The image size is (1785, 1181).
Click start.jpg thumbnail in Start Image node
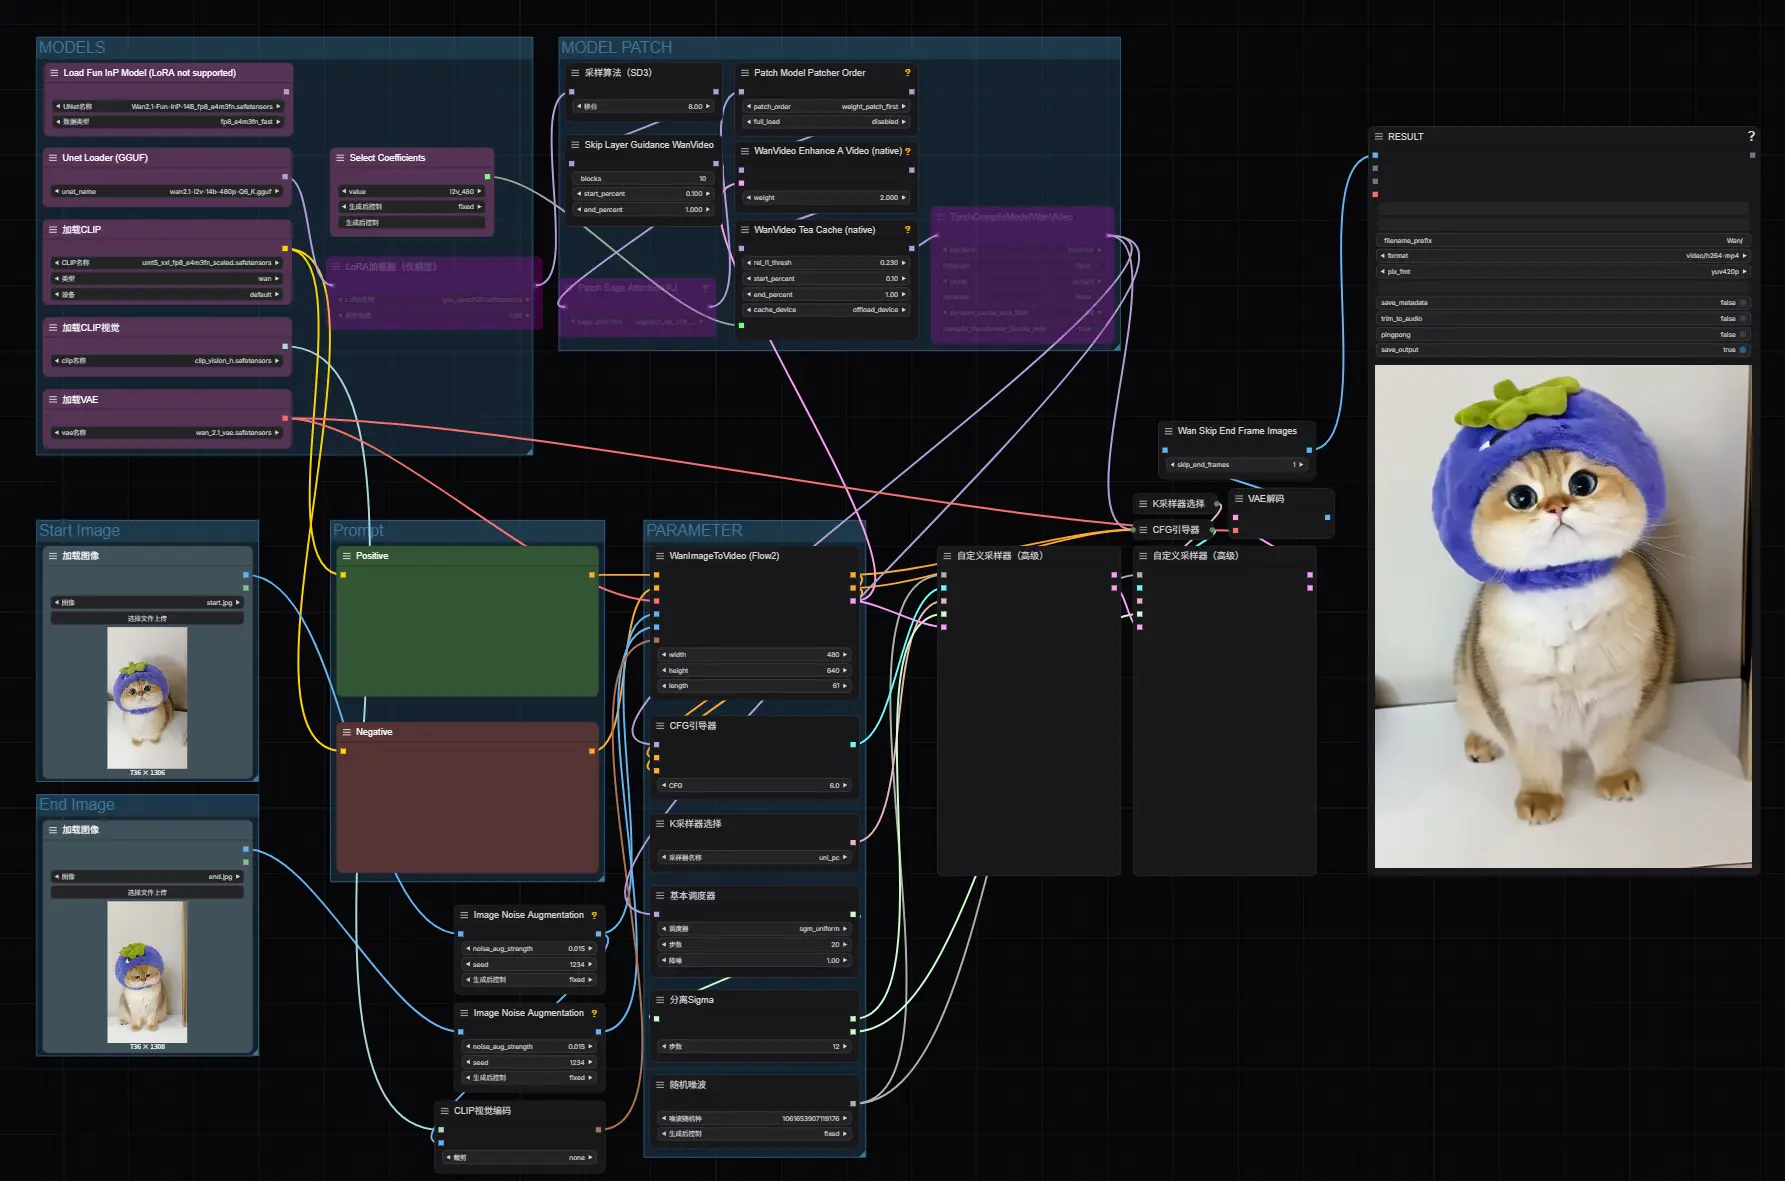(147, 698)
